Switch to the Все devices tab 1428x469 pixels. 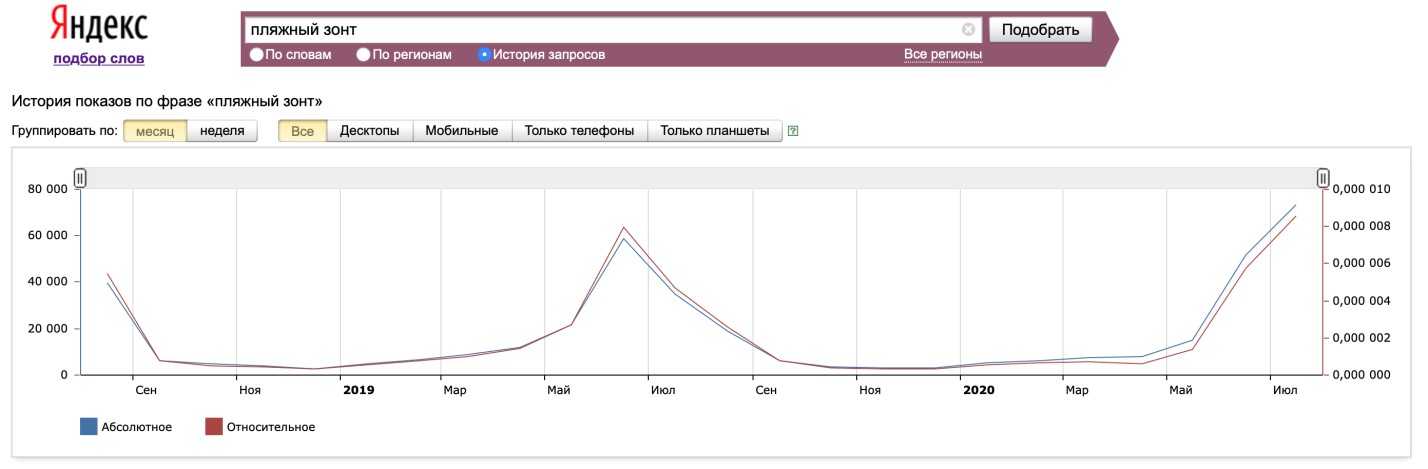point(302,131)
